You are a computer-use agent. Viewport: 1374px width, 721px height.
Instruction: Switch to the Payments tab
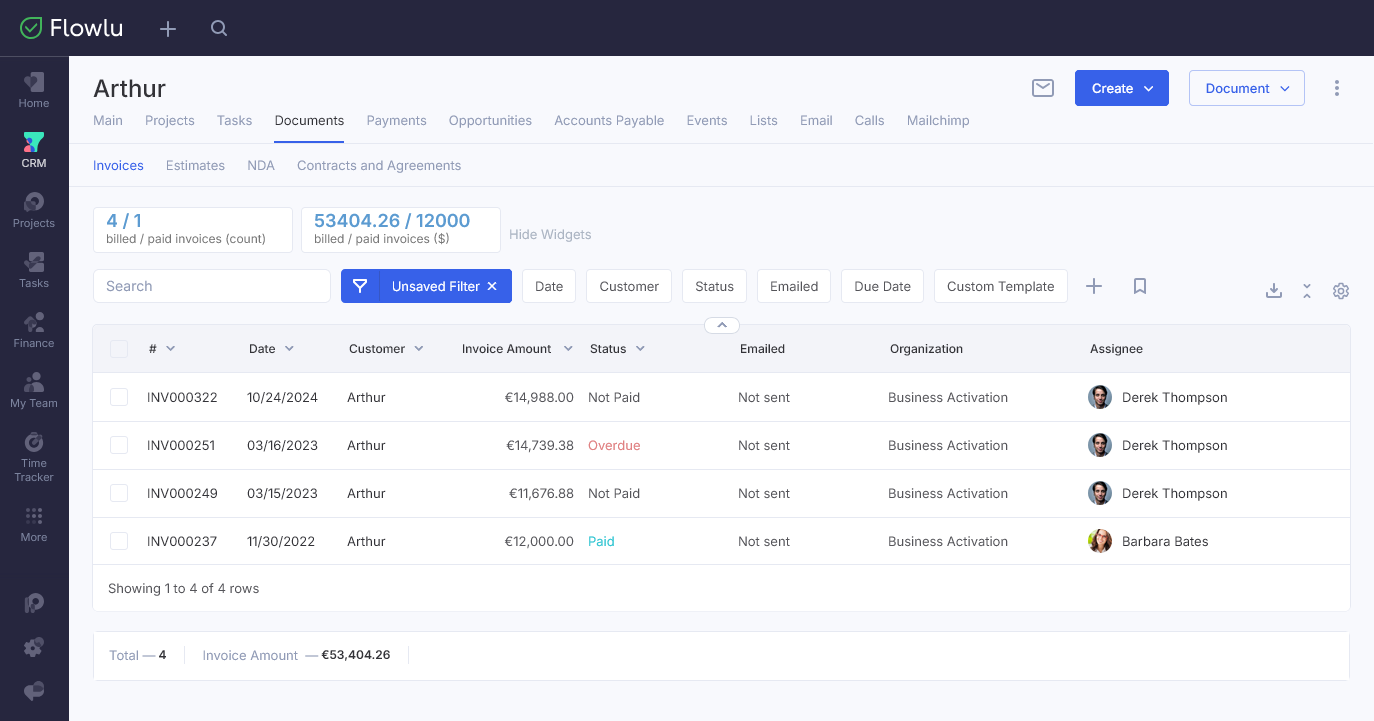click(x=396, y=120)
